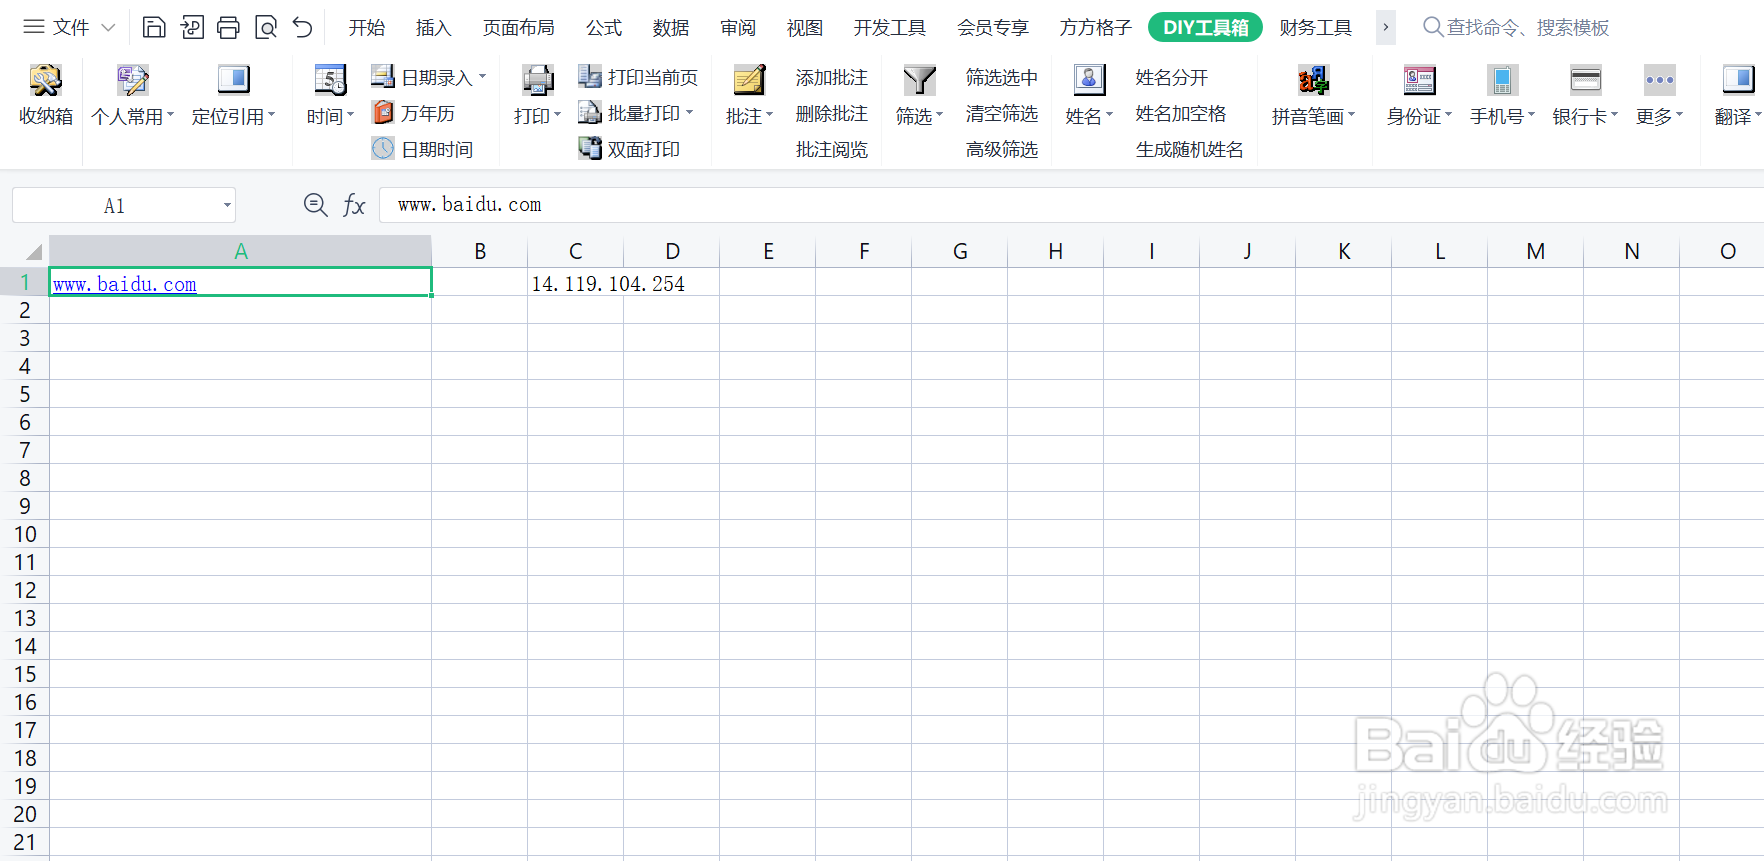Viewport: 1764px width, 861px height.
Task: Click the save icon in quick toolbar
Action: coord(154,27)
